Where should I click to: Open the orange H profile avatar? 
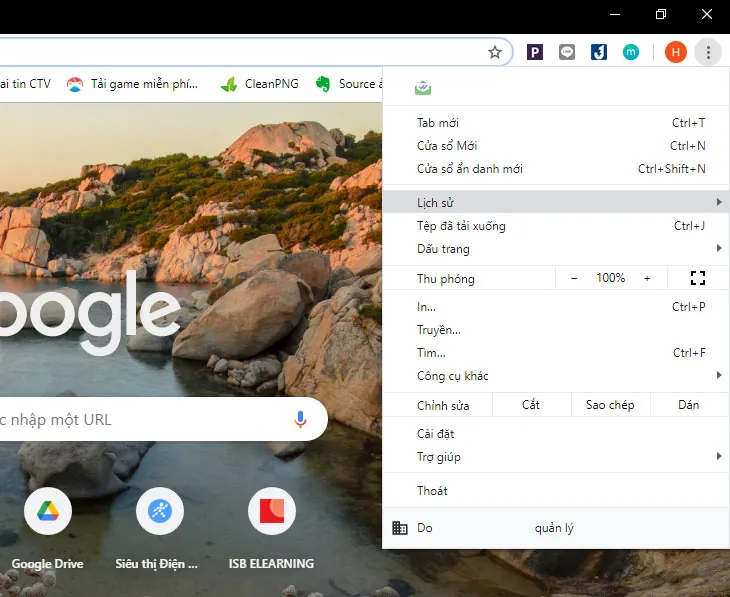pyautogui.click(x=675, y=52)
